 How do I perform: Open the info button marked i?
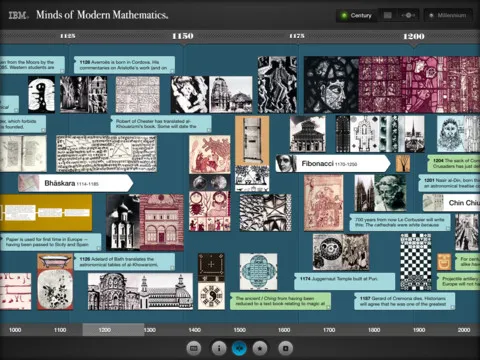[219, 348]
